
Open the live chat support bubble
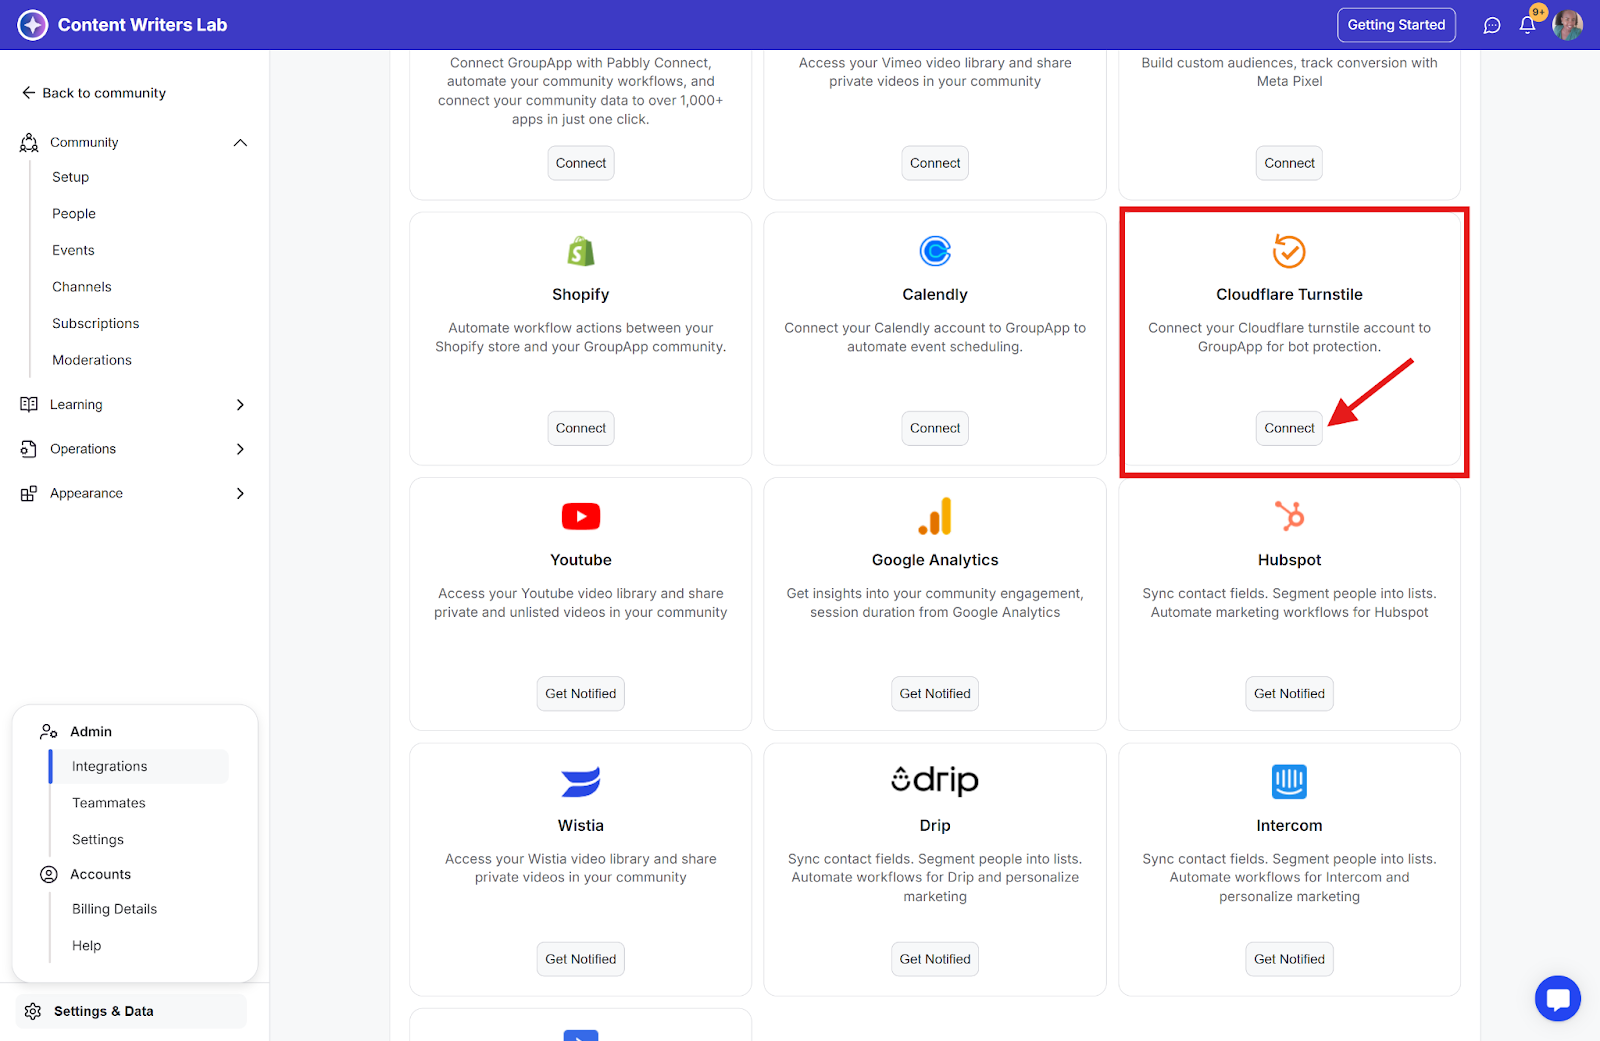pos(1558,998)
